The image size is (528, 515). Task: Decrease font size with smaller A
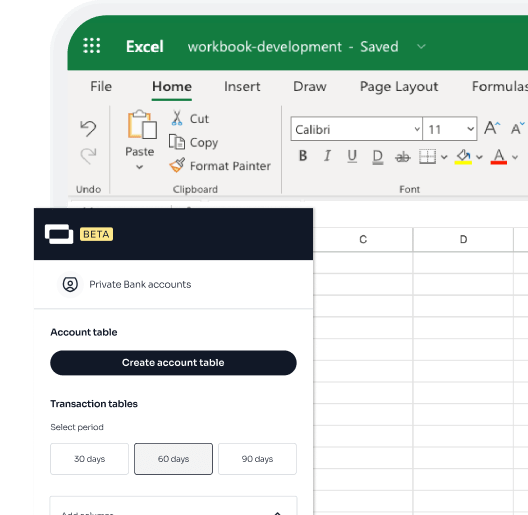[517, 128]
